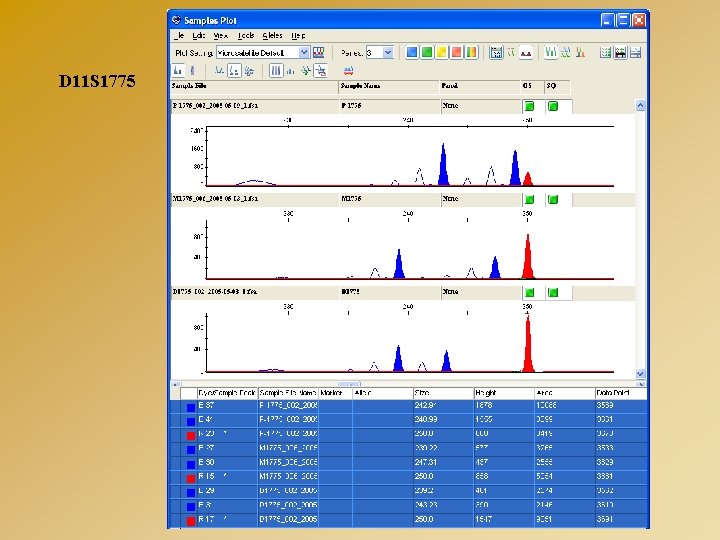Click the horizontal scrollbar left arrow
Screen dimensions: 720x540
point(175,384)
